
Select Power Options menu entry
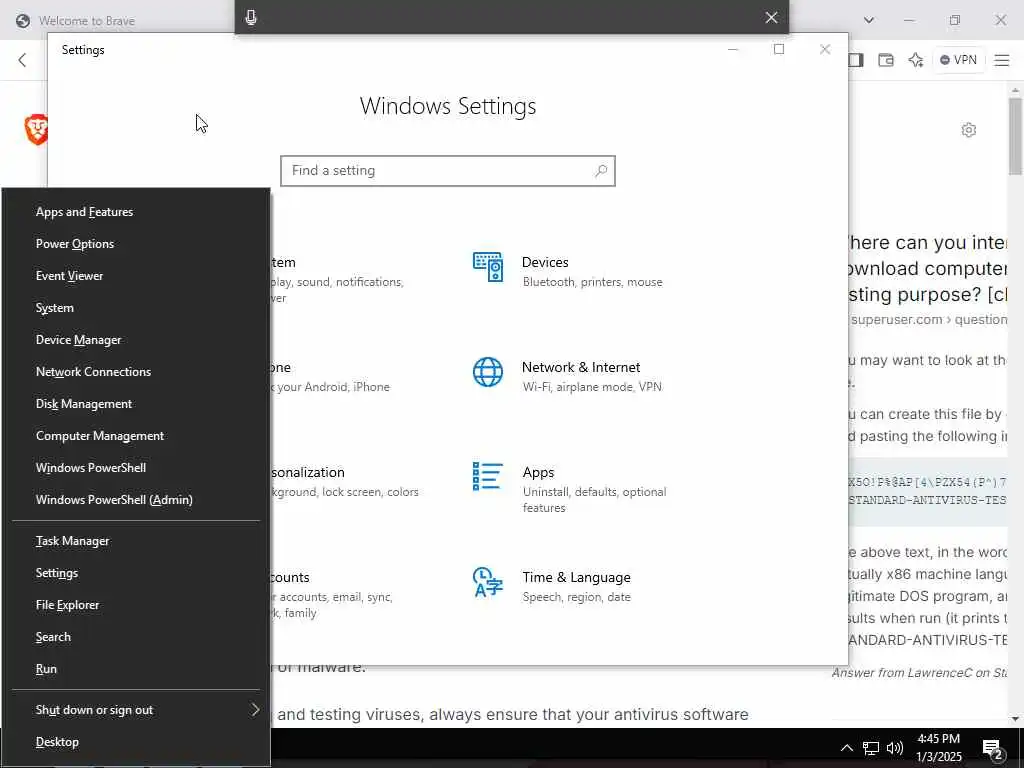click(136, 244)
